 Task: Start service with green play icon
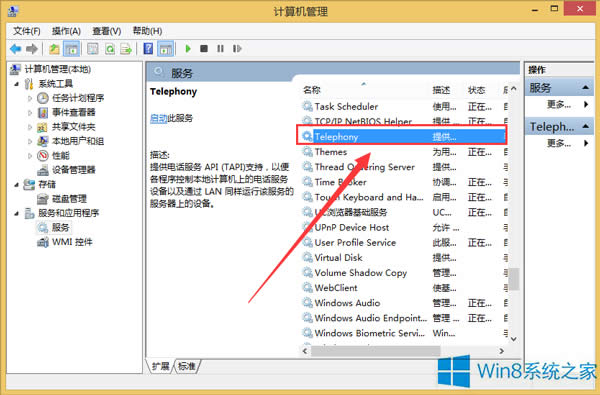tap(188, 49)
